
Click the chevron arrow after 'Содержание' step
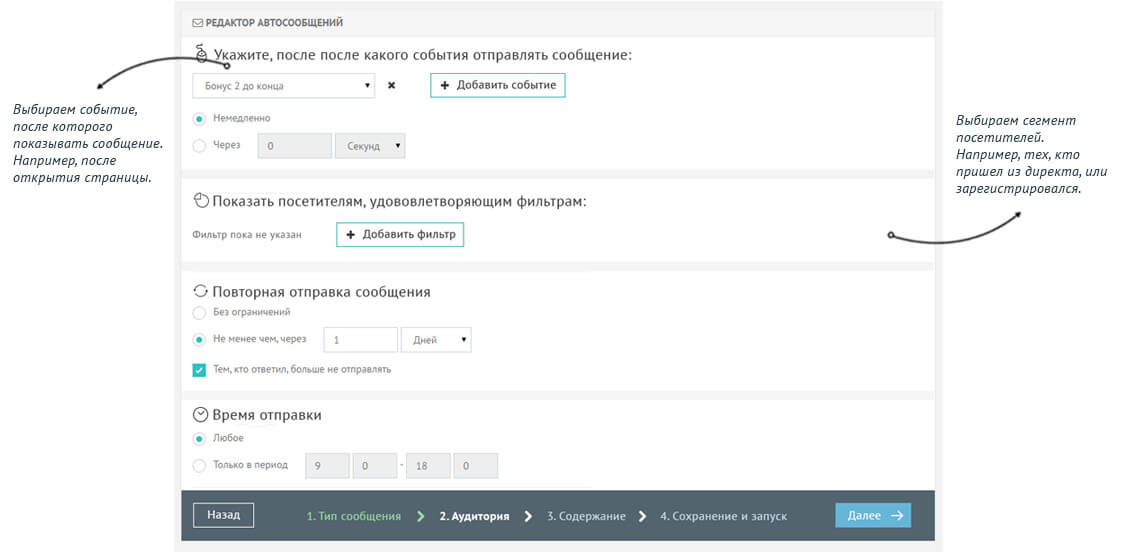pyautogui.click(x=642, y=516)
